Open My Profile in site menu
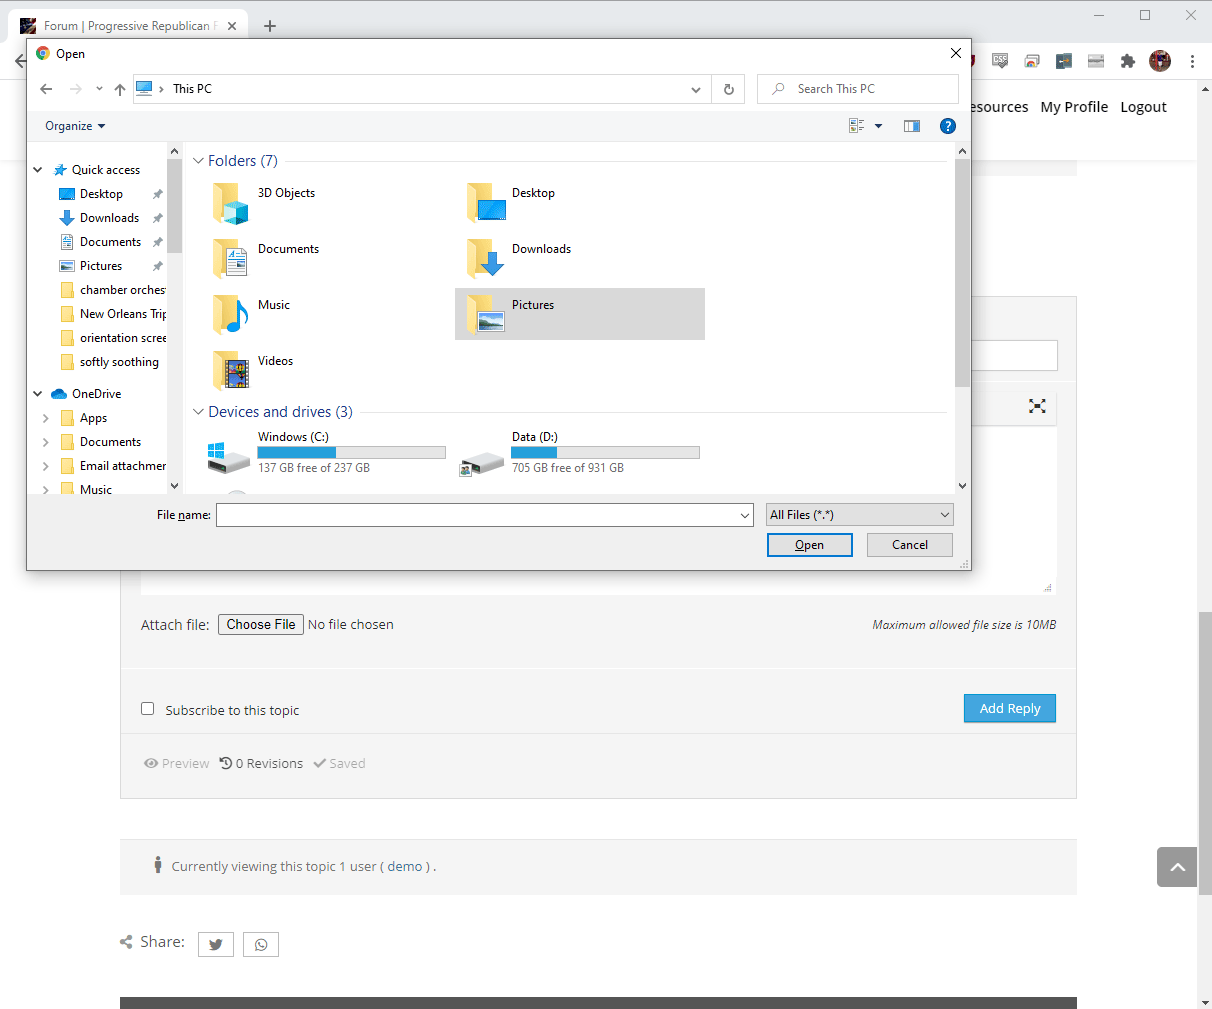The width and height of the screenshot is (1212, 1009). [x=1074, y=107]
